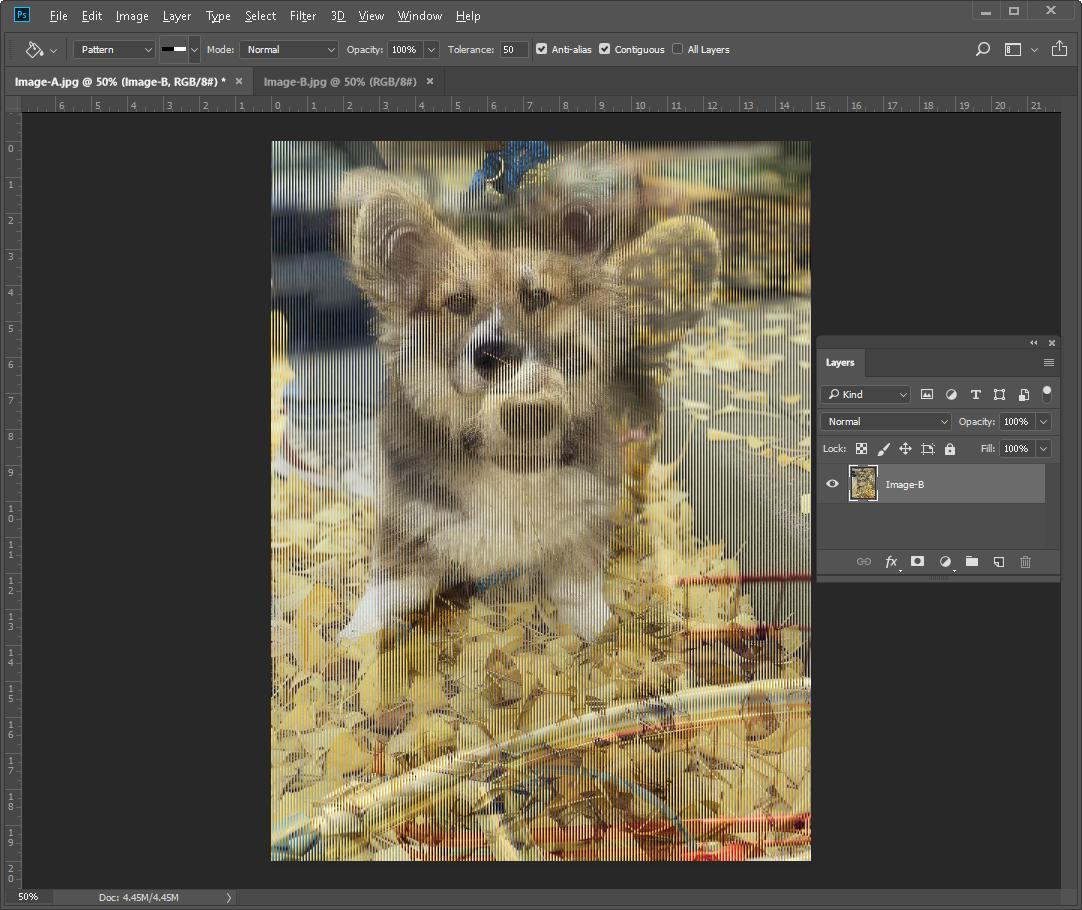Add a layer mask to Image-B
The width and height of the screenshot is (1082, 910).
[917, 562]
